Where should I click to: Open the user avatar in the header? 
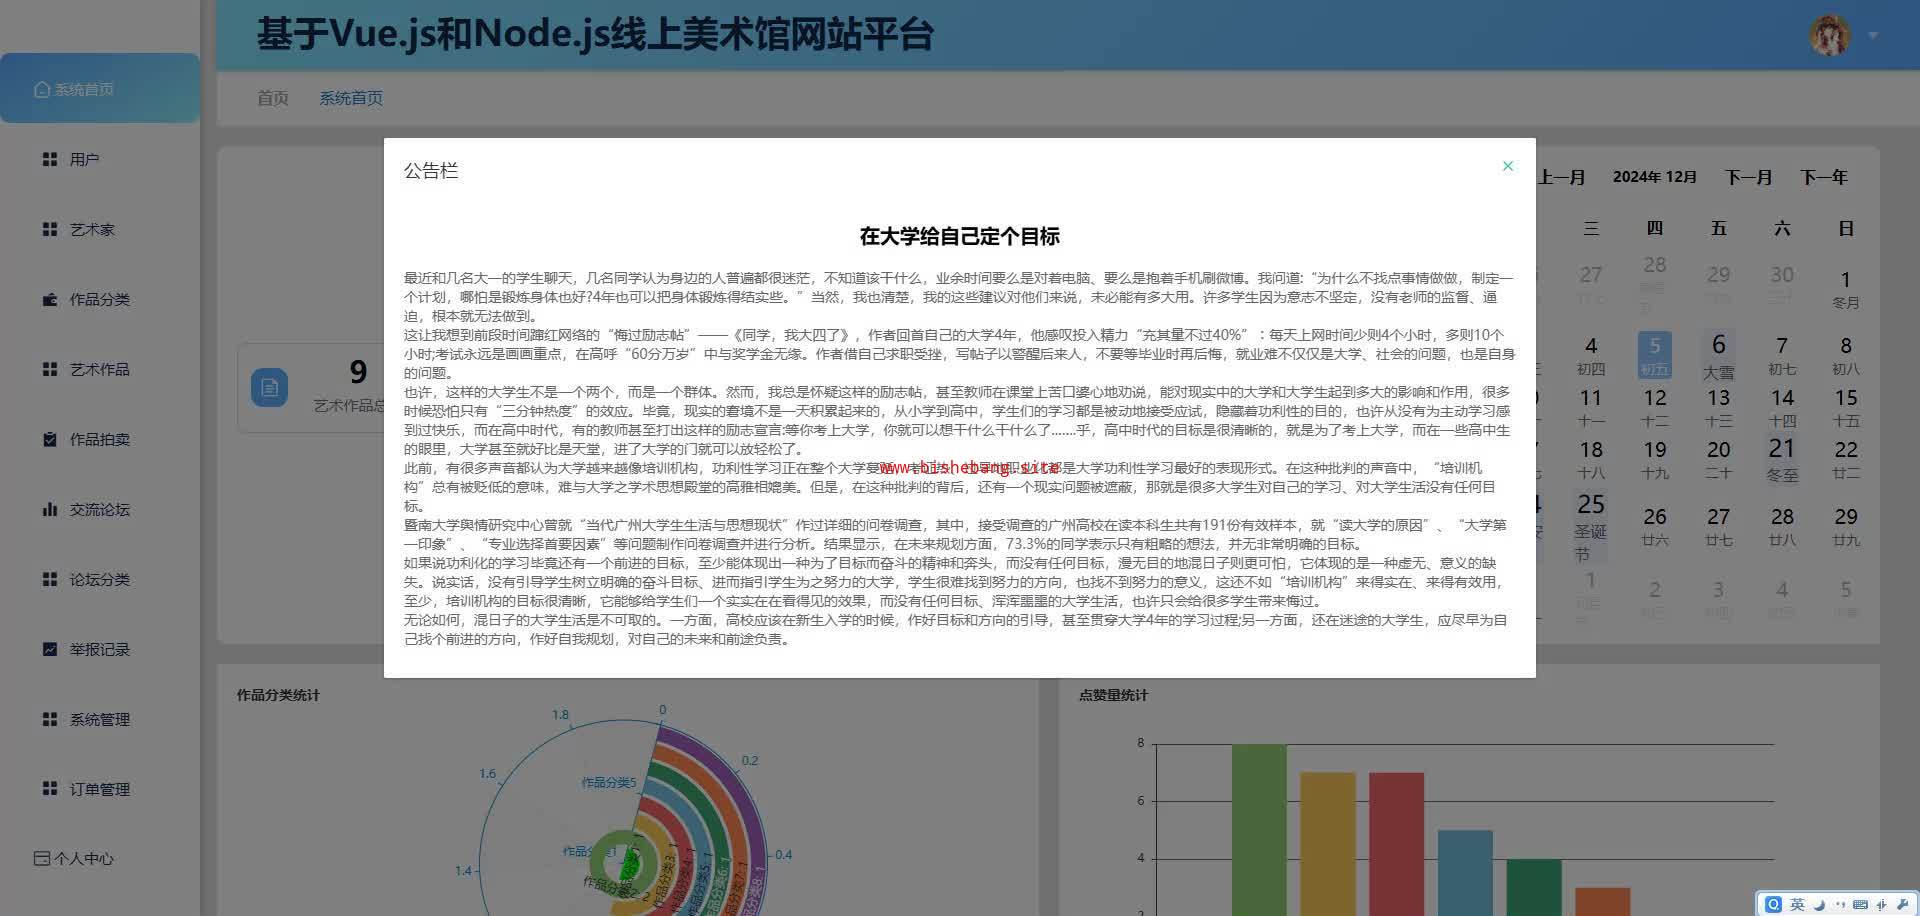pyautogui.click(x=1830, y=35)
